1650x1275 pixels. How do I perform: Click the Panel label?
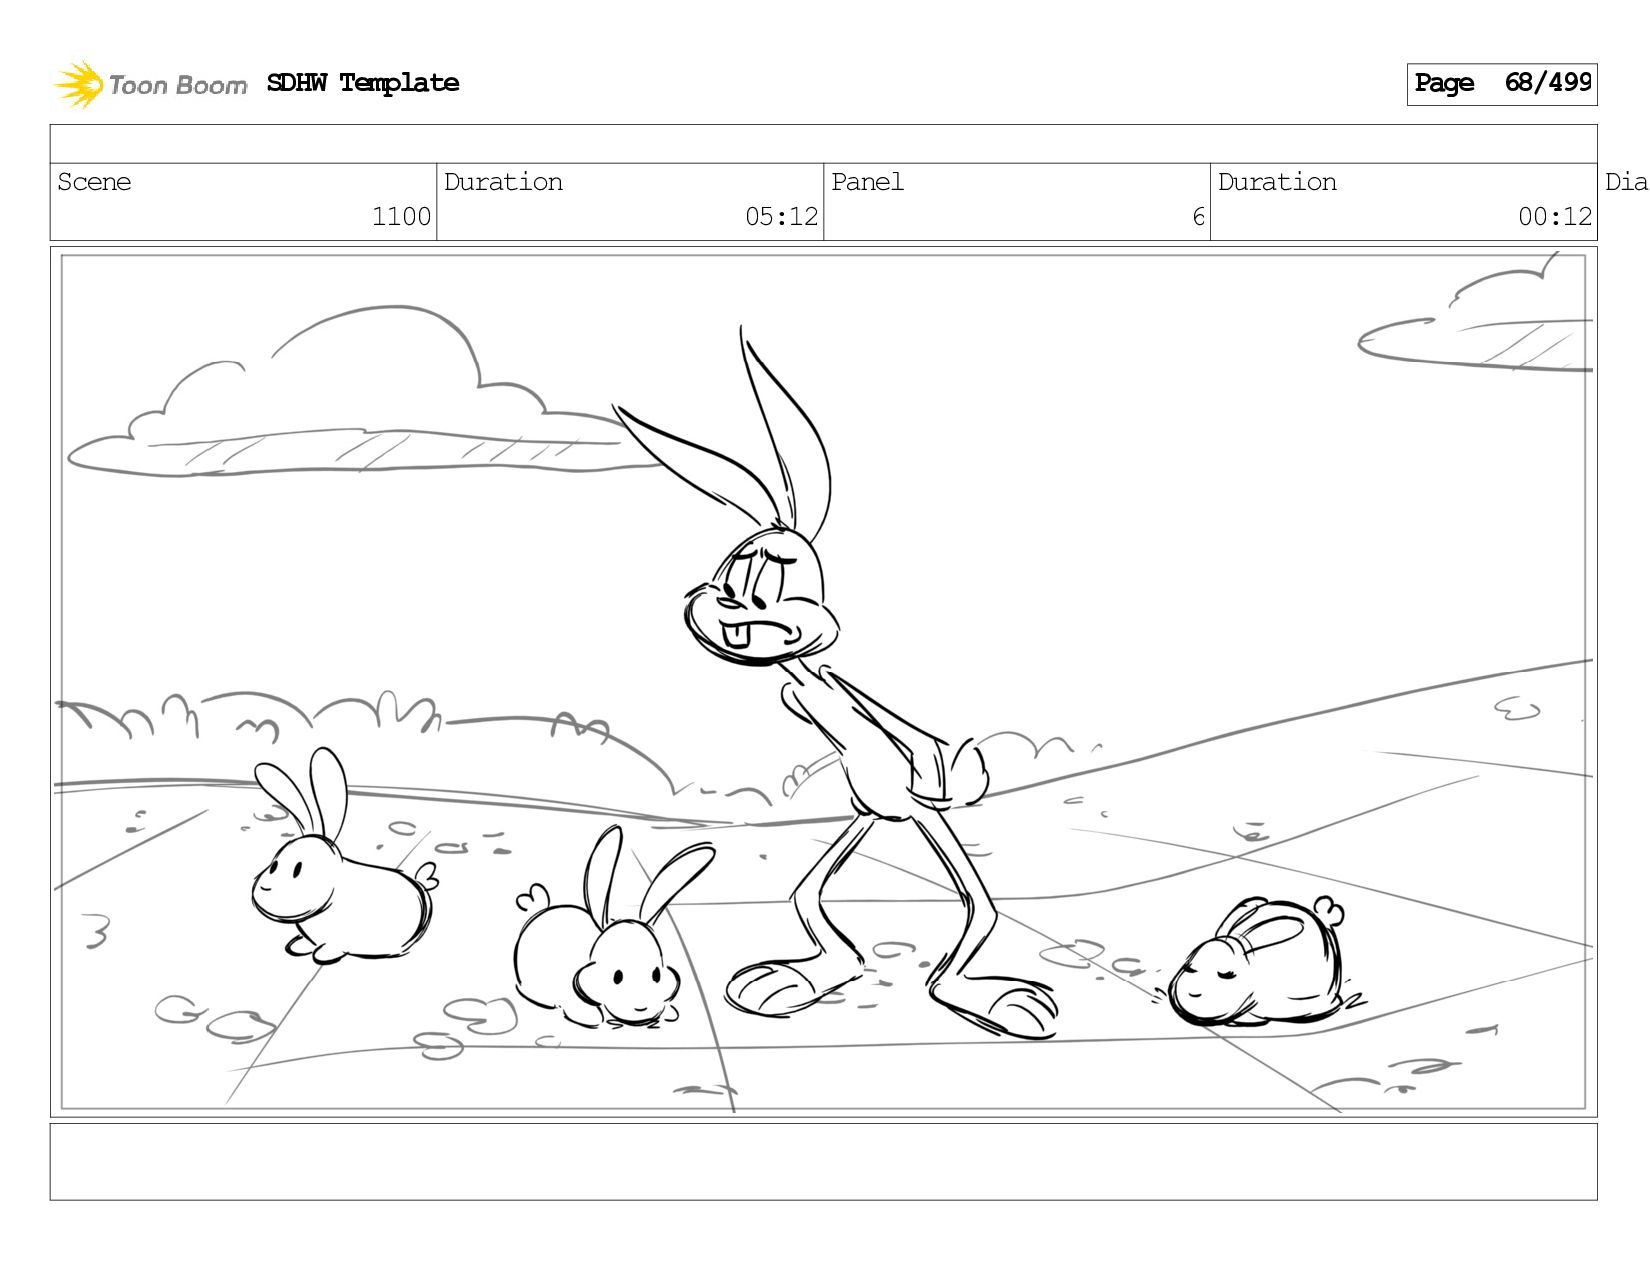pyautogui.click(x=867, y=182)
